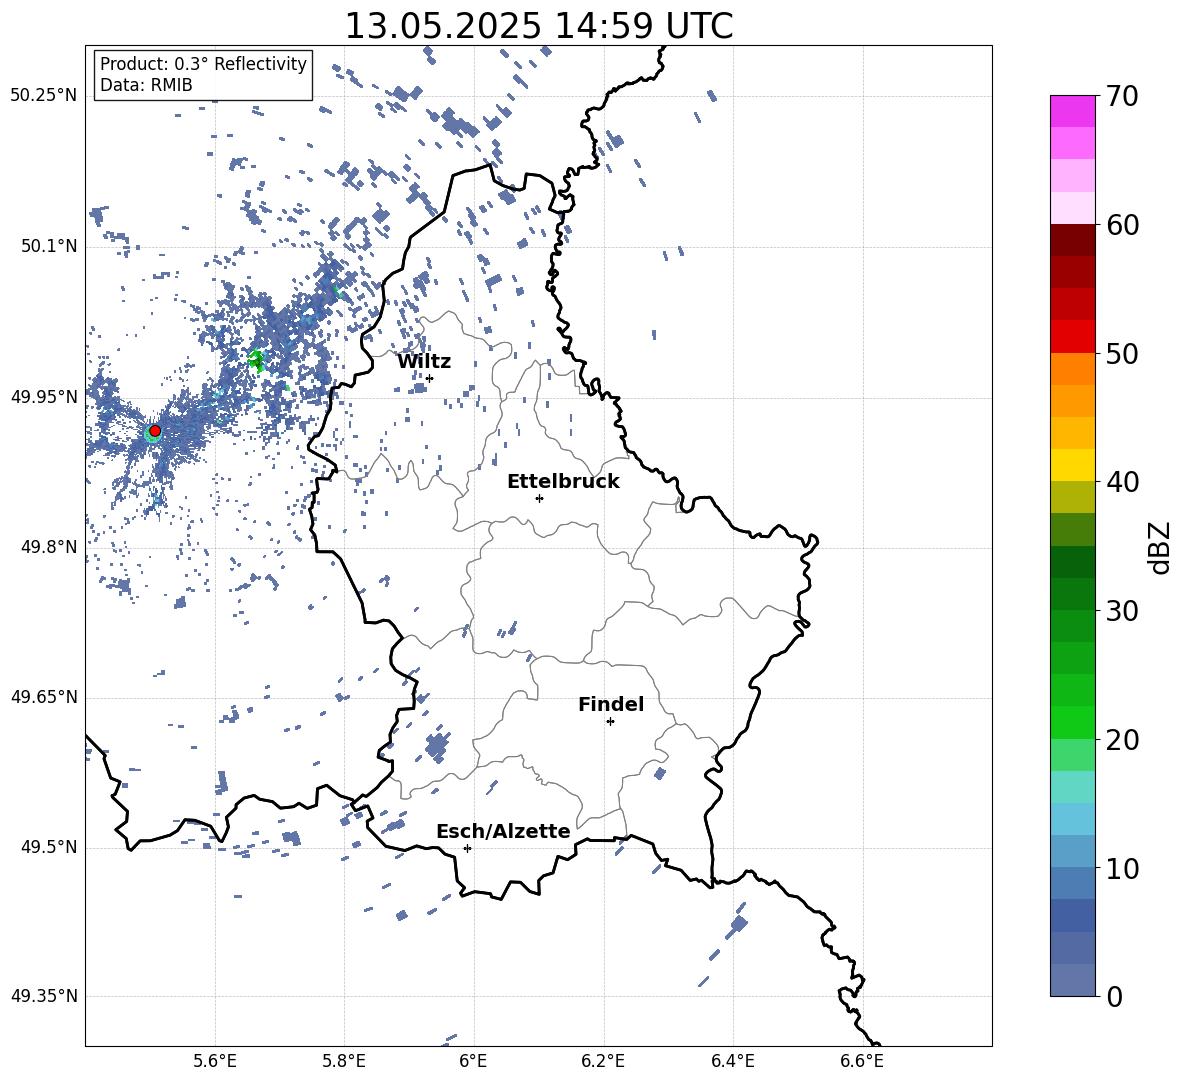The width and height of the screenshot is (1184, 1081).
Task: Click the Data: RMIB text
Action: point(146,85)
